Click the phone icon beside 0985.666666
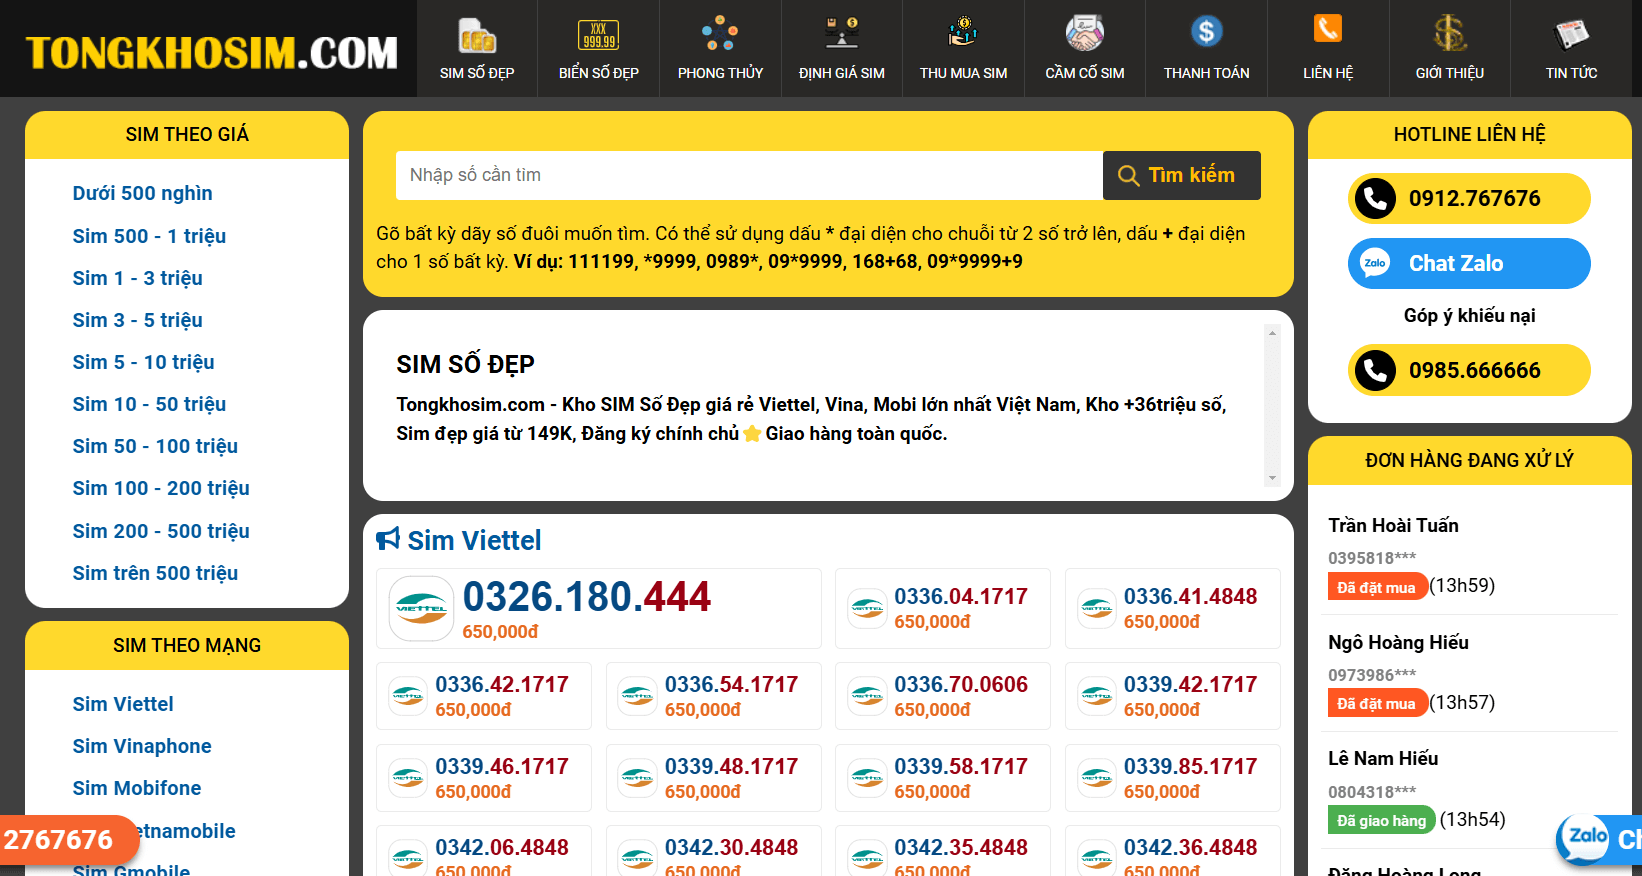The image size is (1642, 876). 1375,370
